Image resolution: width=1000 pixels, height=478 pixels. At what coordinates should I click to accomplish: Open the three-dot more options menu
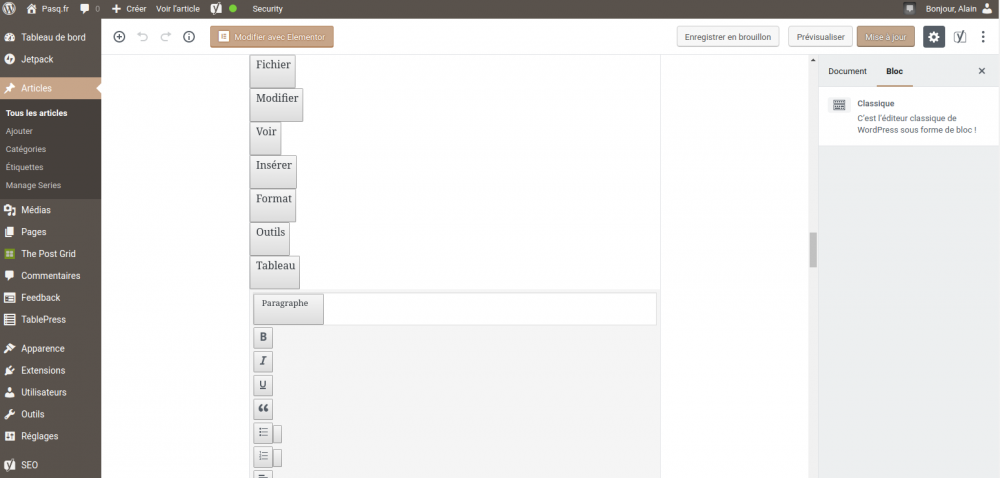[x=983, y=37]
